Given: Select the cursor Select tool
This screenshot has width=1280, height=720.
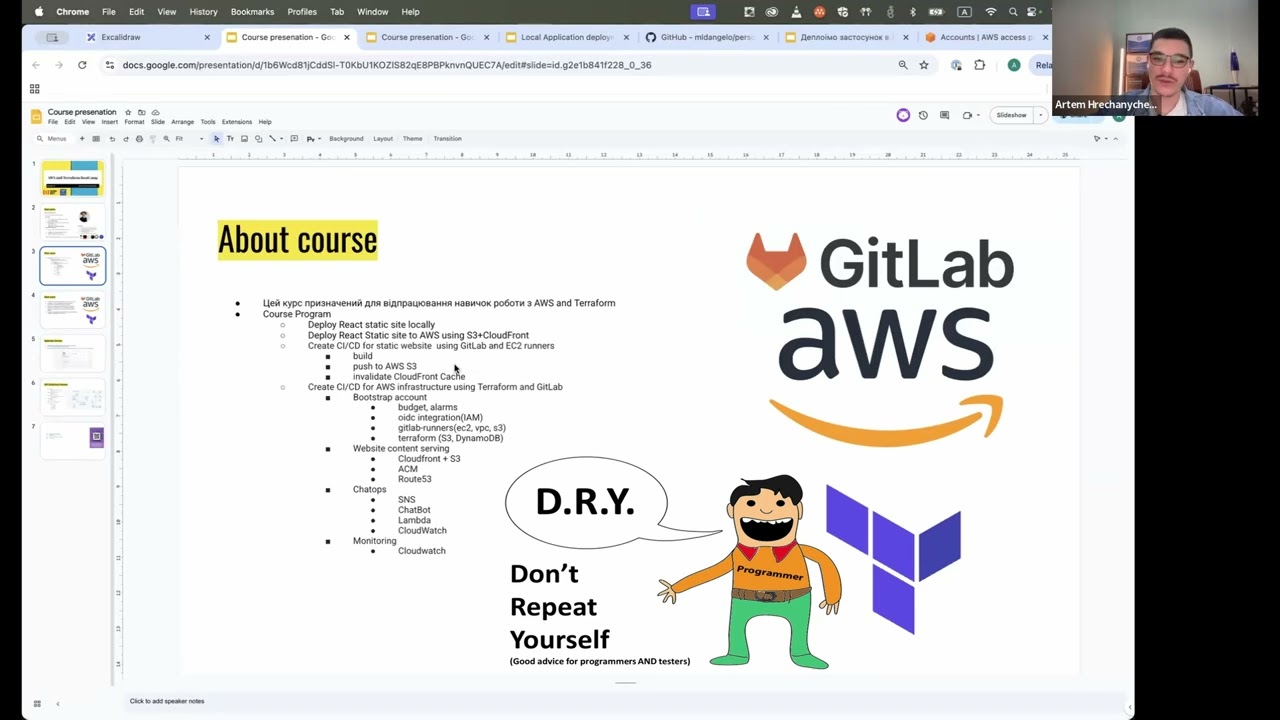Looking at the screenshot, I should [217, 138].
